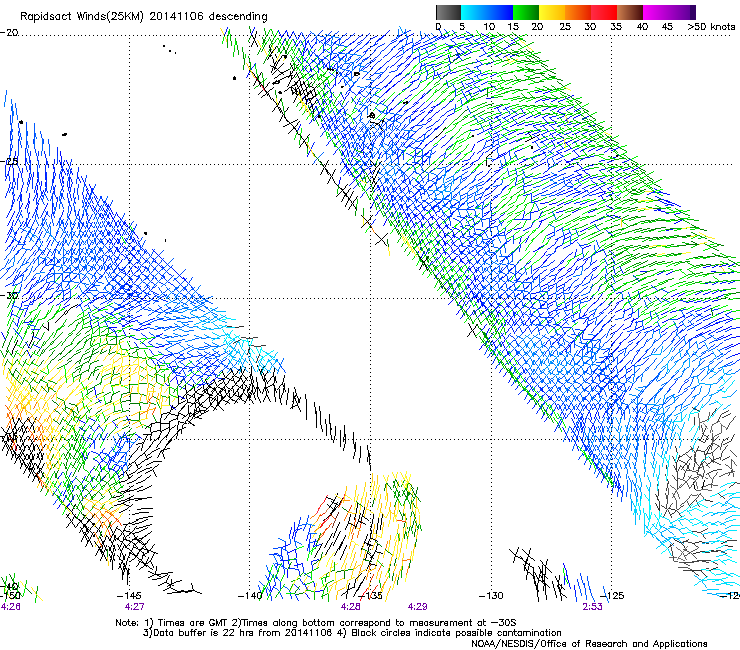This screenshot has width=740, height=650.
Task: Click the green 15-20 knots legend swatch
Action: (526, 12)
